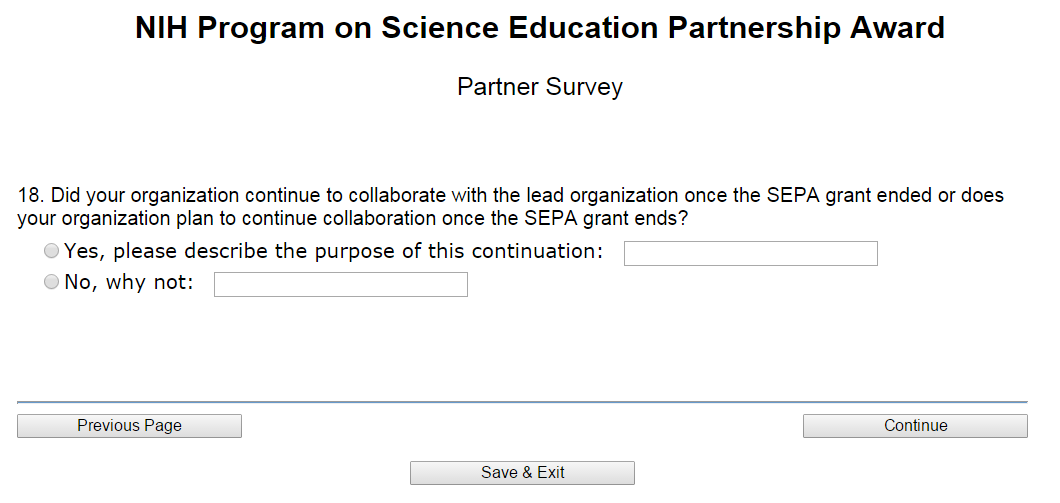Click the question number "18."
The height and width of the screenshot is (503, 1060).
[31, 195]
